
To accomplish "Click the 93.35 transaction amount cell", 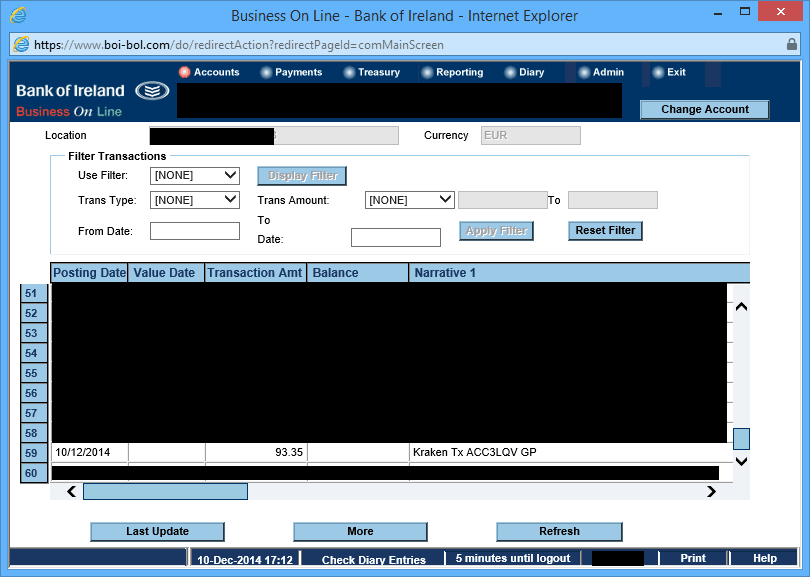I will pos(256,453).
